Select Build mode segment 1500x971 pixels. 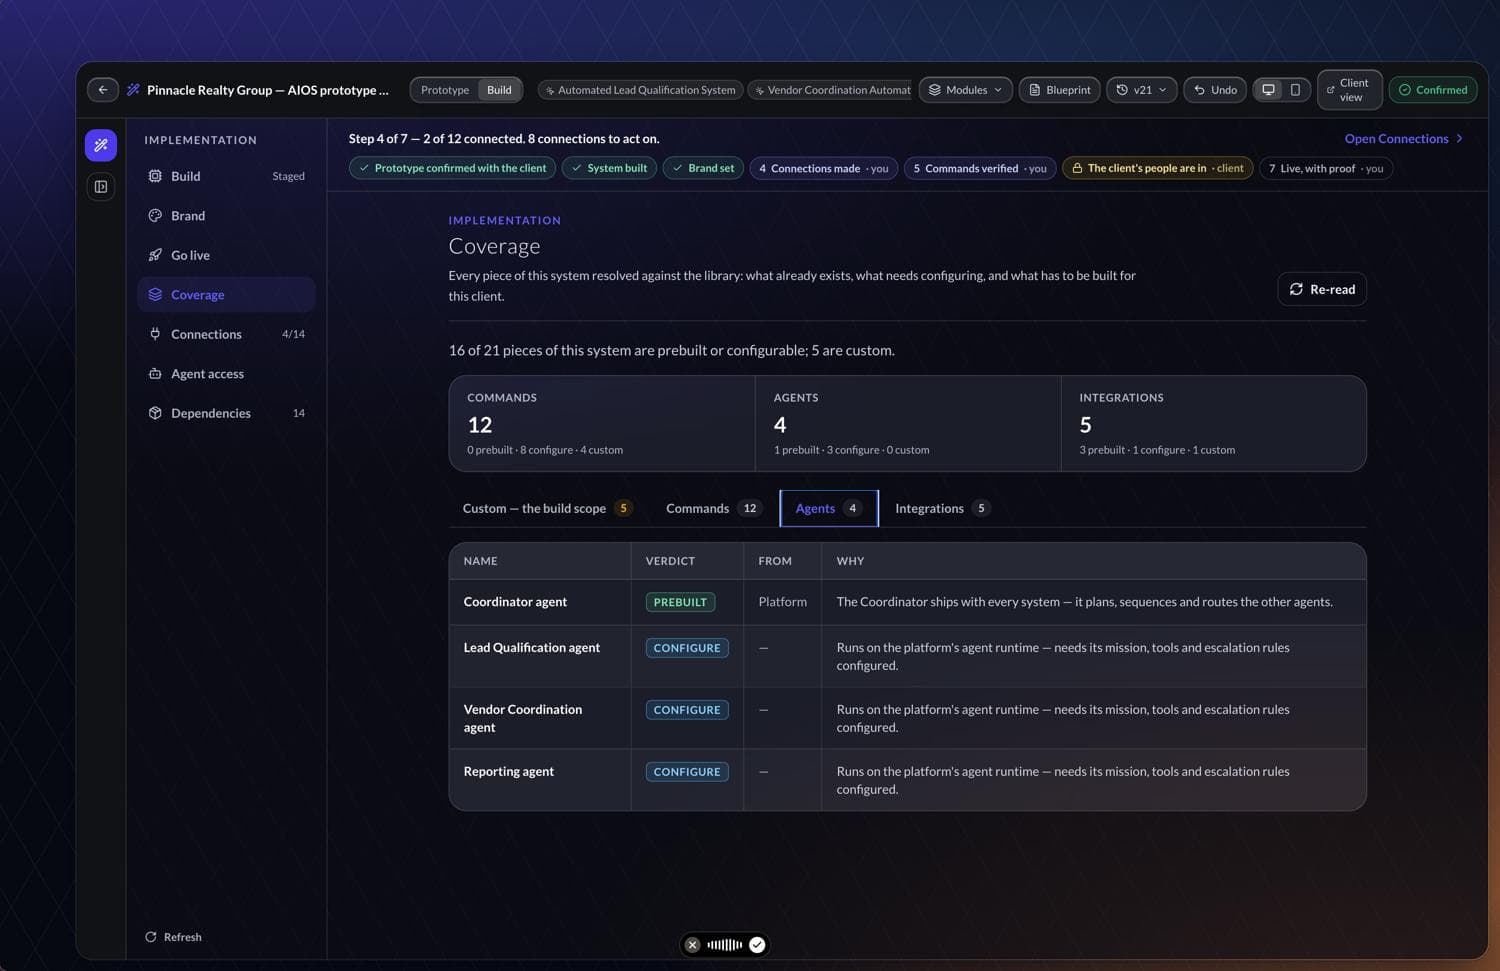499,90
